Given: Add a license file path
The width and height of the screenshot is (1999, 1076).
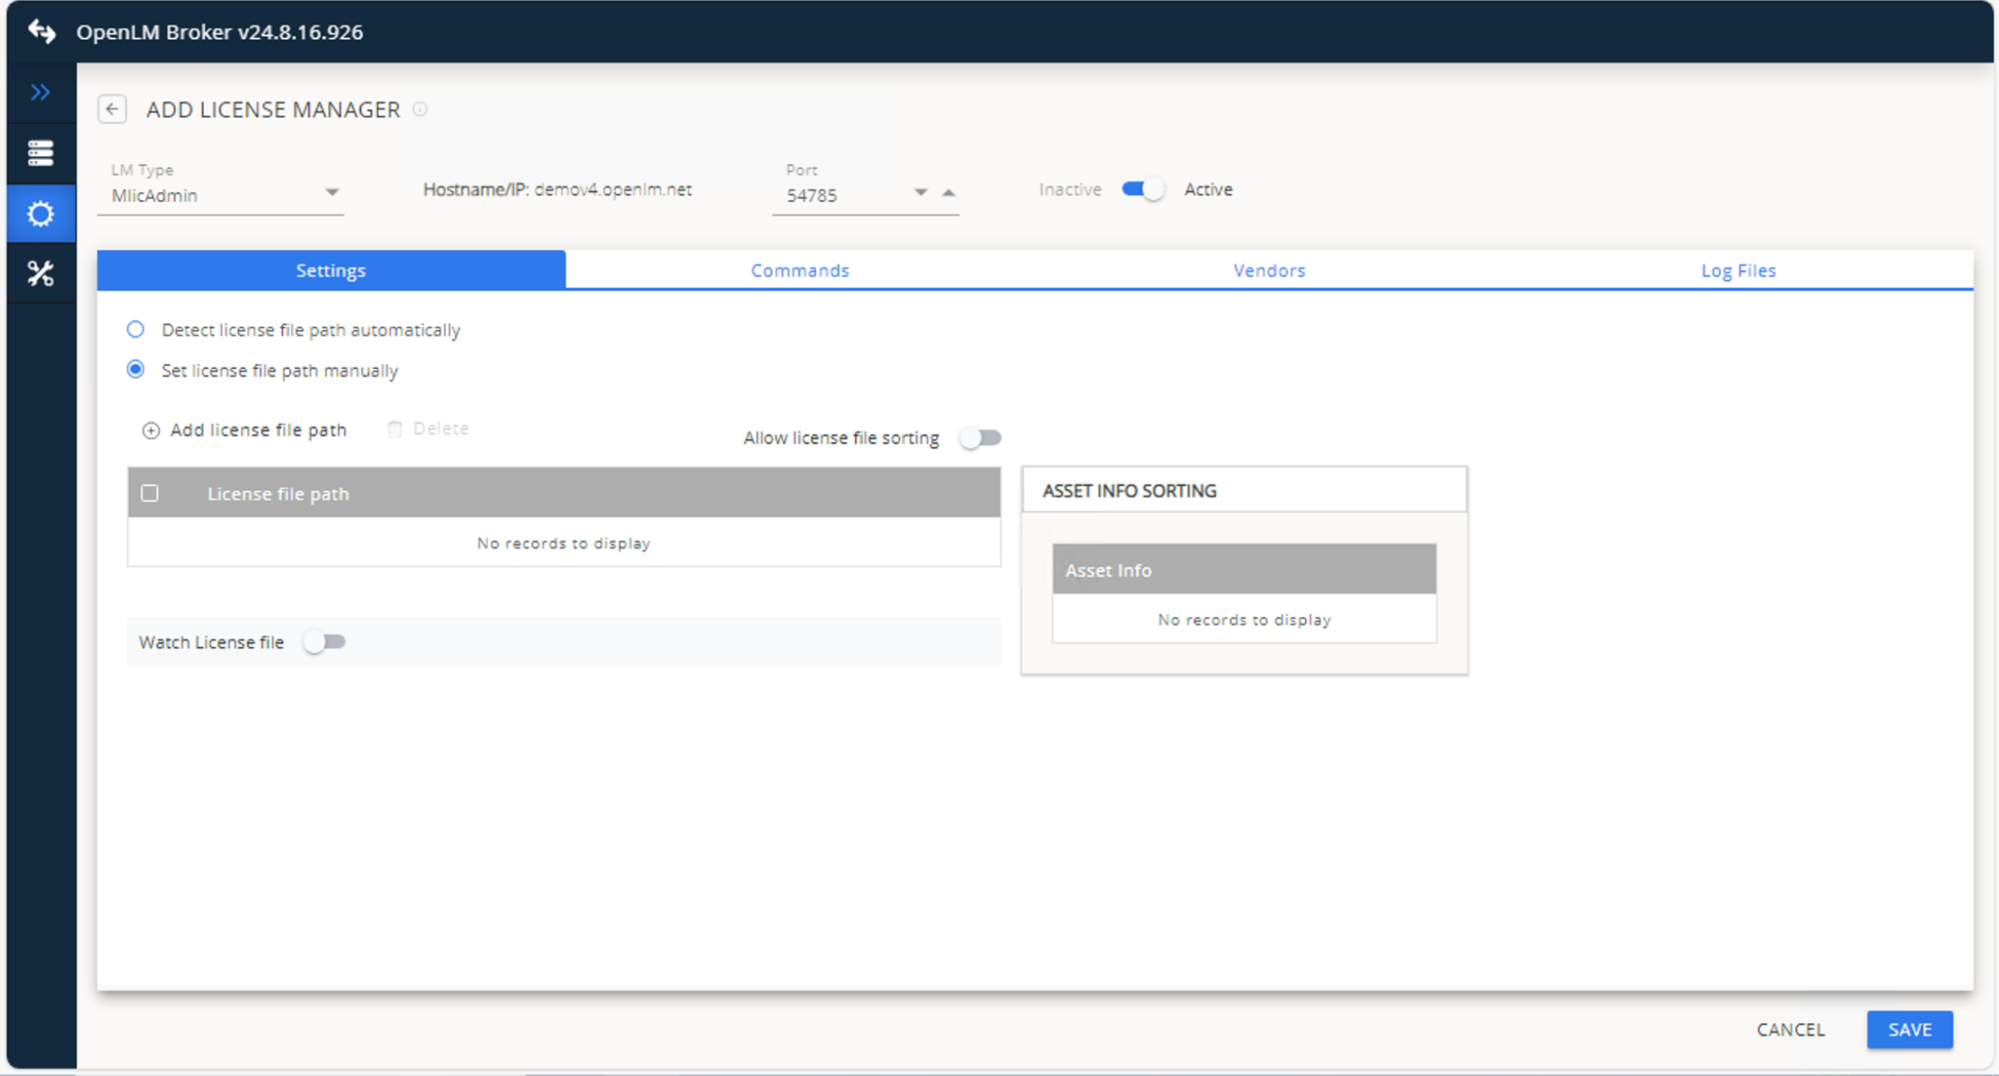Looking at the screenshot, I should point(244,429).
